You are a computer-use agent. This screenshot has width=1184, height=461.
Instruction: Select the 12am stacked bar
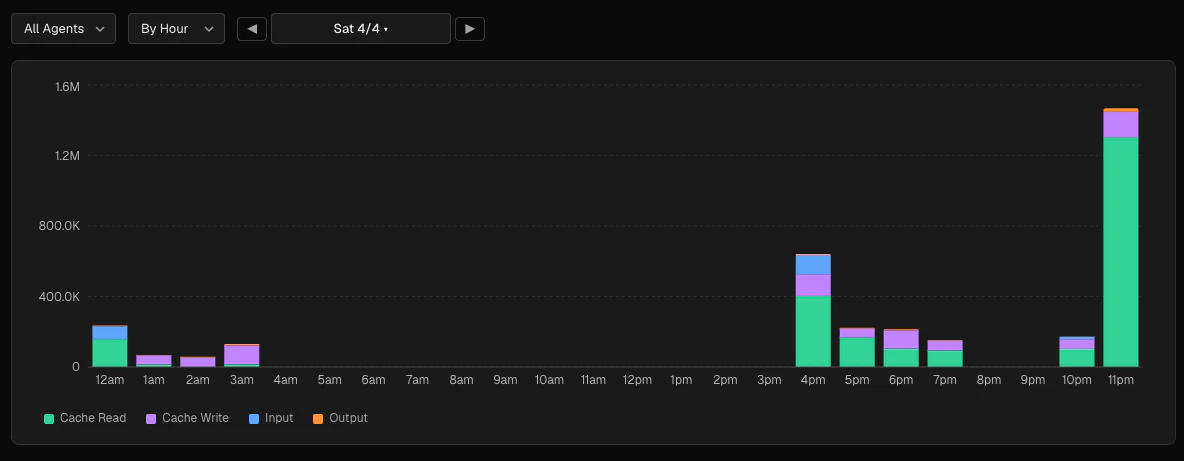(x=109, y=346)
